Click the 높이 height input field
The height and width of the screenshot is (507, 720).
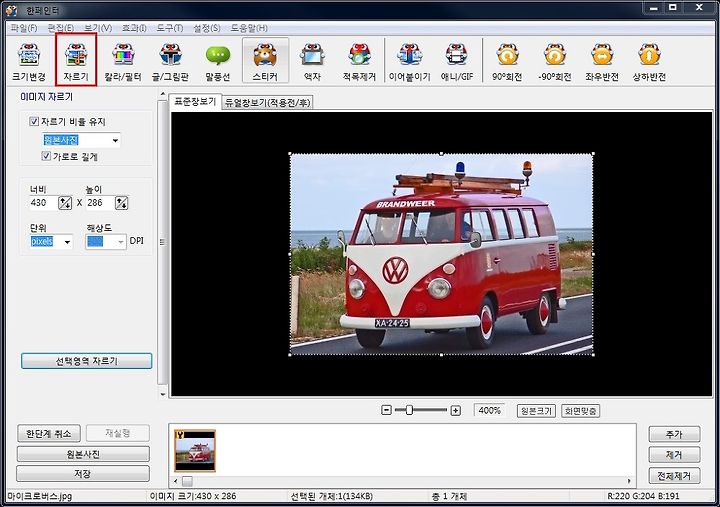coord(100,203)
